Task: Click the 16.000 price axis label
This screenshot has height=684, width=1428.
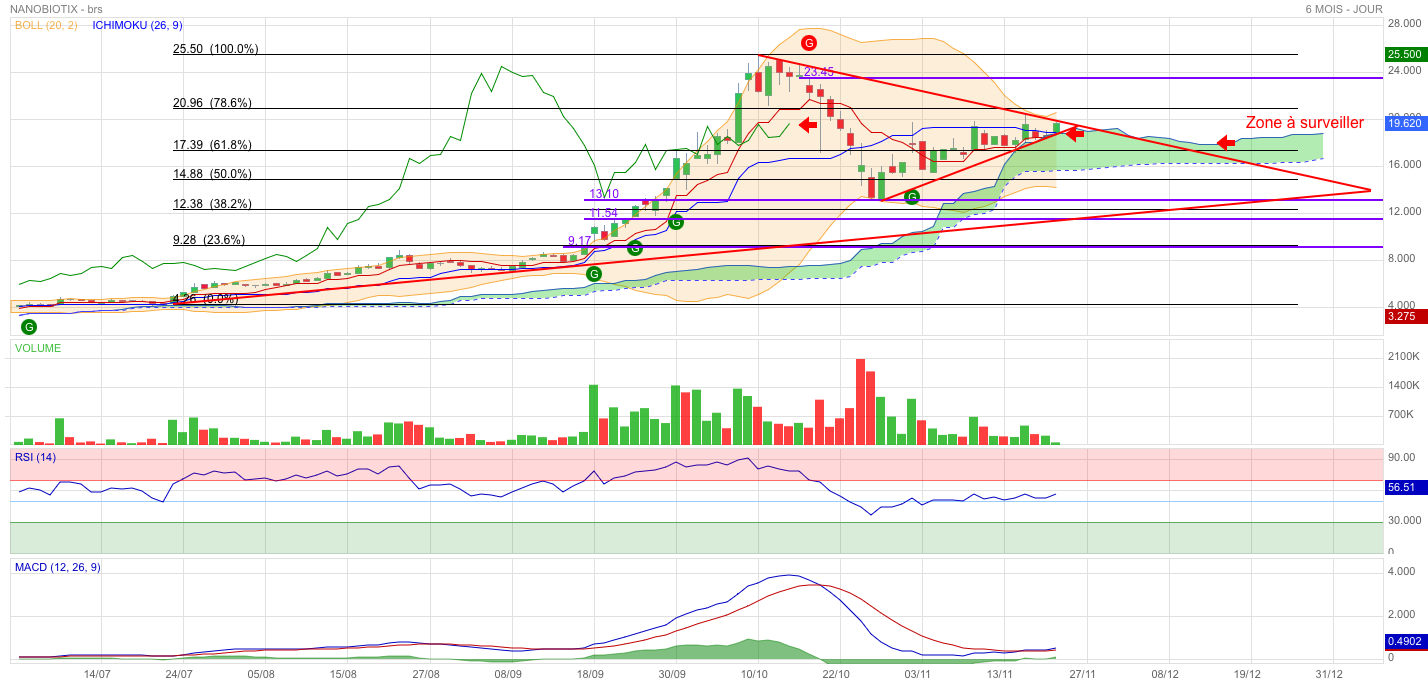Action: pos(1404,165)
